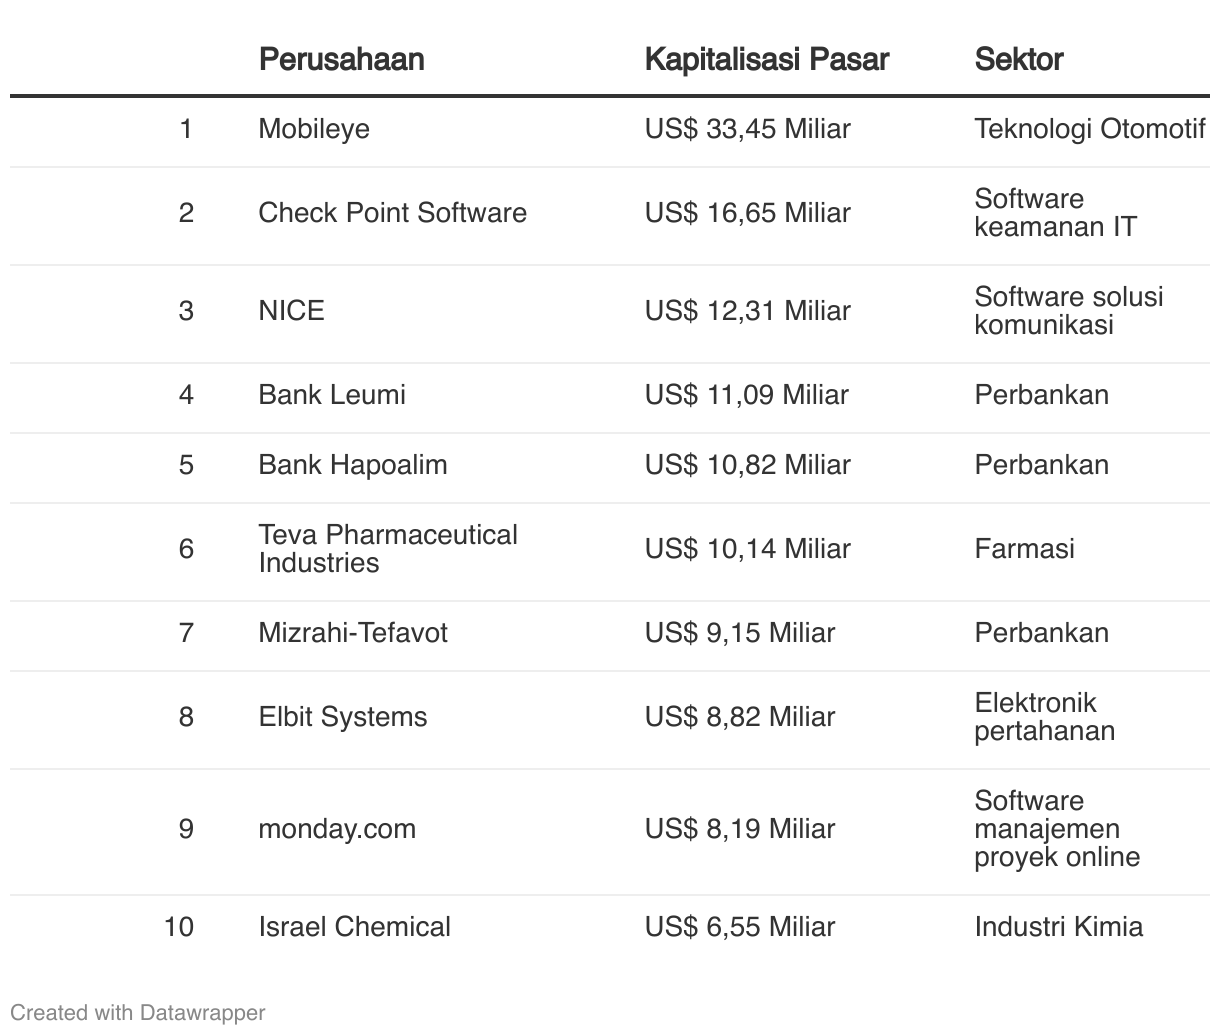Select the Mobileye company name
Viewport: 1220px width, 1036px height.
314,129
